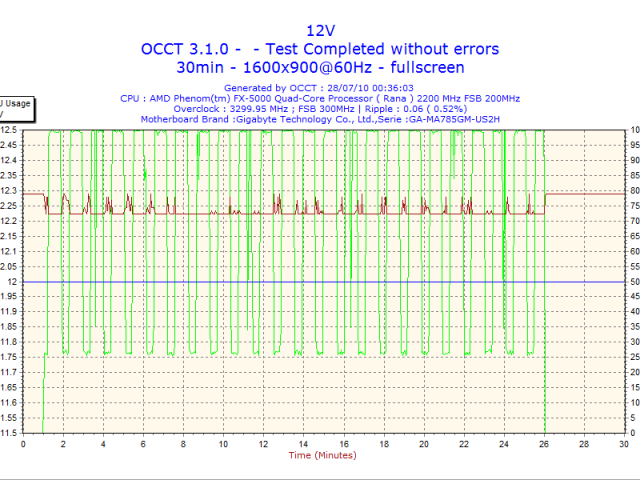Click "95" on the usage percent axis

click(x=635, y=145)
